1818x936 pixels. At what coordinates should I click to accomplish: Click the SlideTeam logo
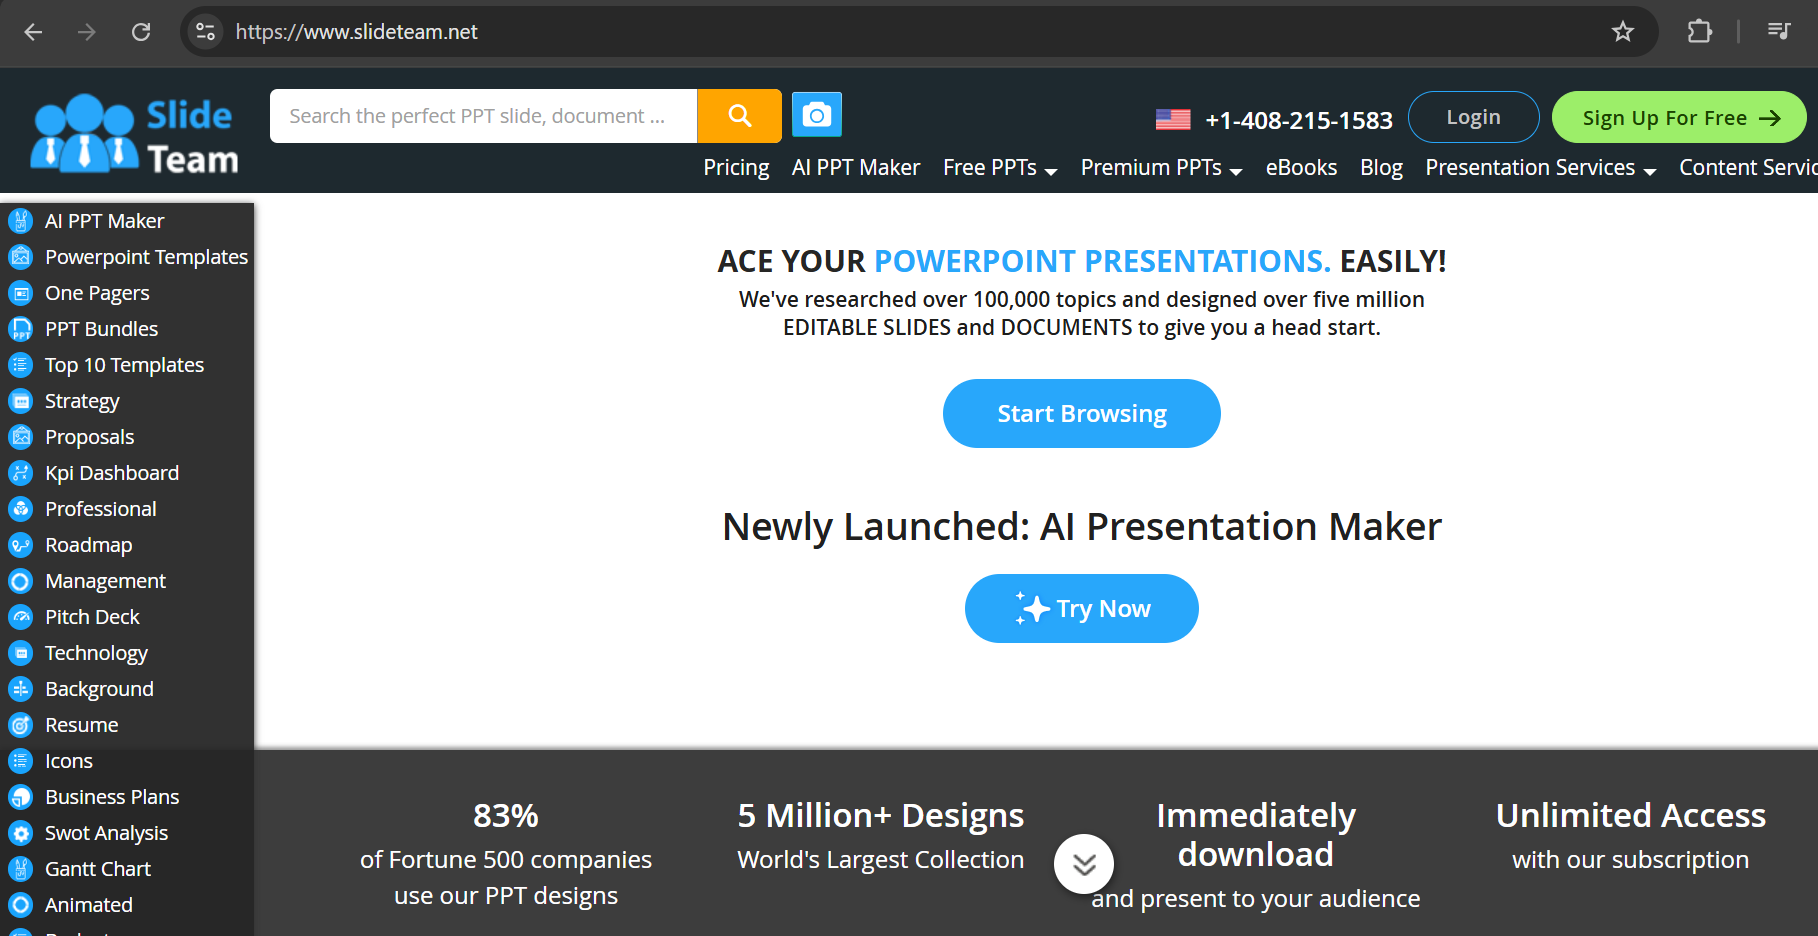click(x=135, y=134)
